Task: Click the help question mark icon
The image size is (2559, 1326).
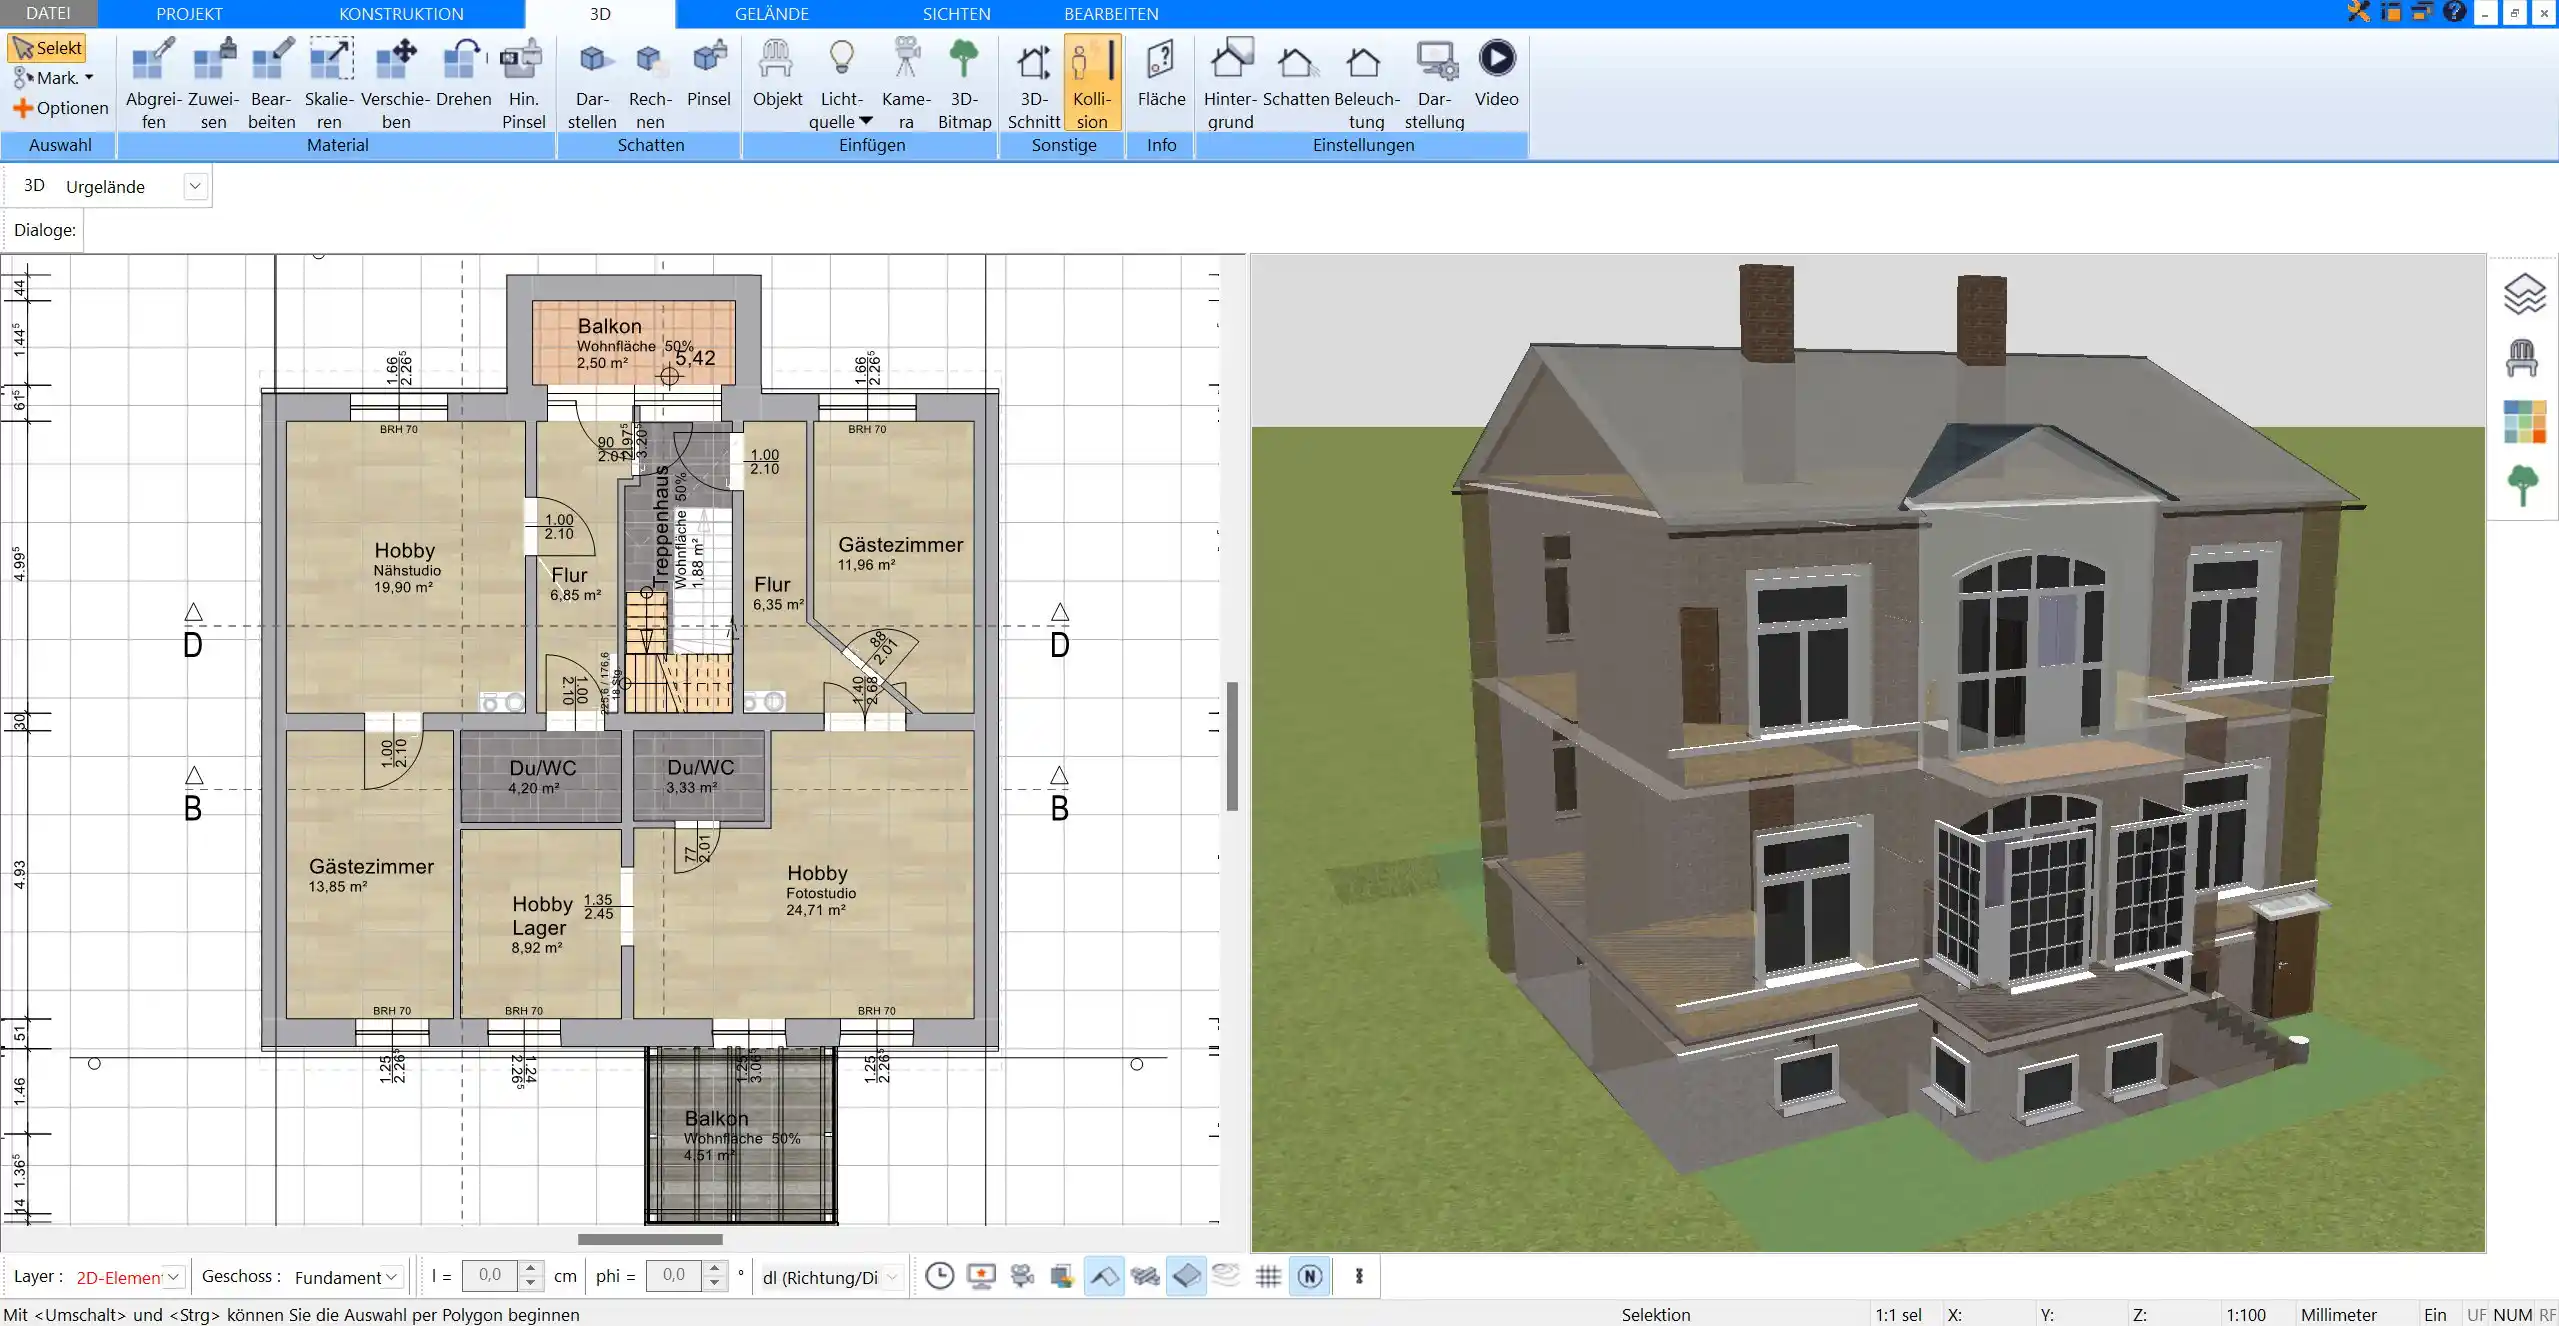Action: tap(2454, 12)
